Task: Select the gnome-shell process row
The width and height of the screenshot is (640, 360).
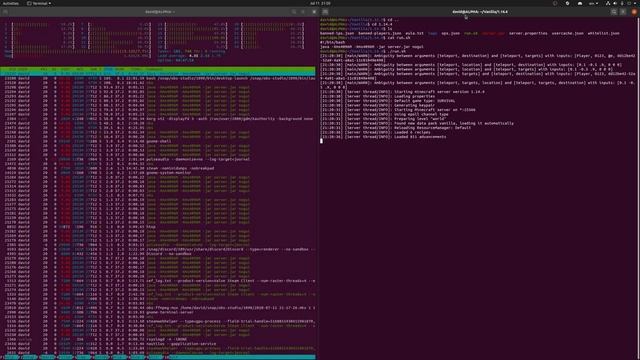Action: [x=158, y=141]
